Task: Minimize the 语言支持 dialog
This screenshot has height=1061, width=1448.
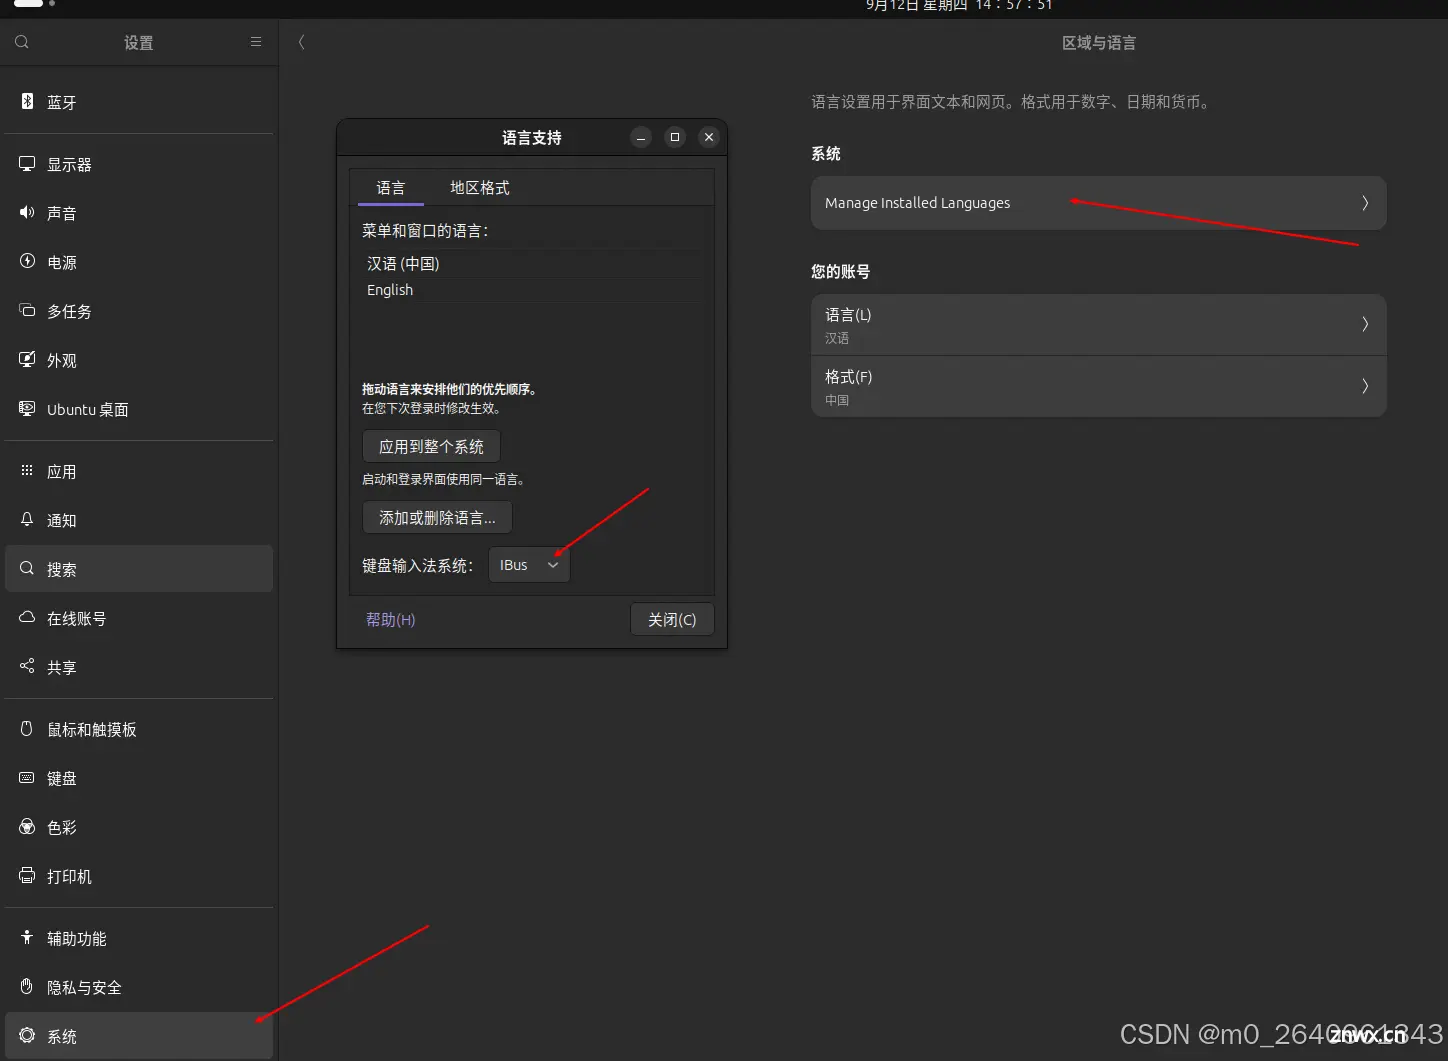Action: pyautogui.click(x=641, y=137)
